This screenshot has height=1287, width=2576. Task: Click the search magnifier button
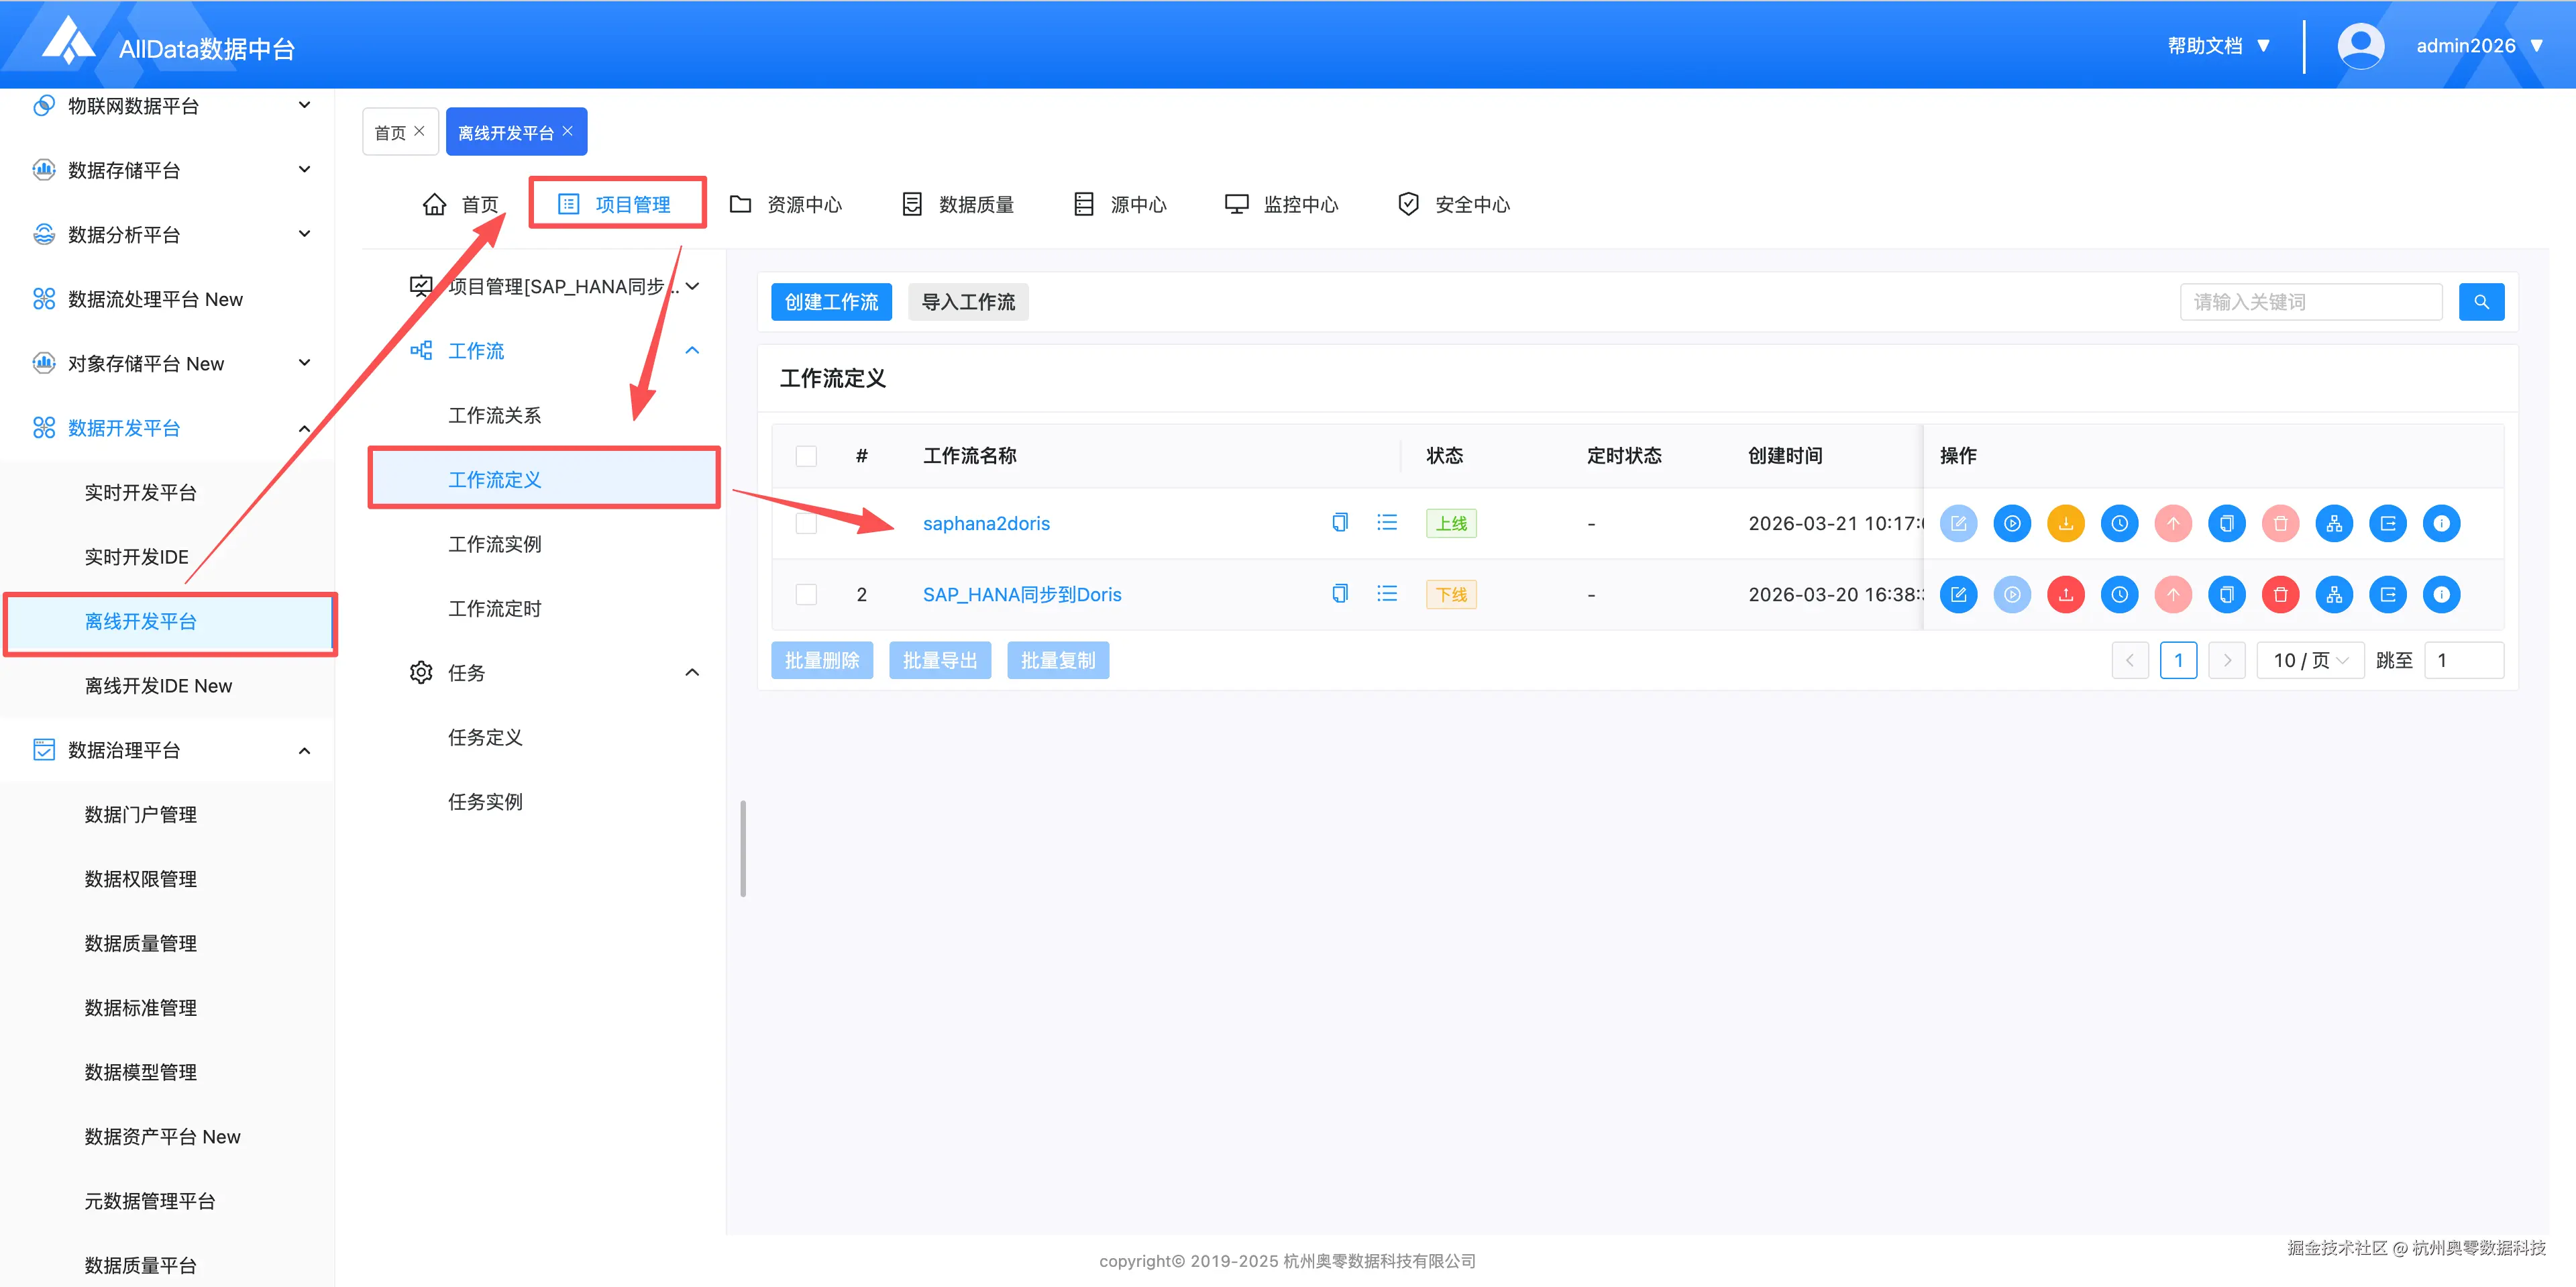(2481, 302)
